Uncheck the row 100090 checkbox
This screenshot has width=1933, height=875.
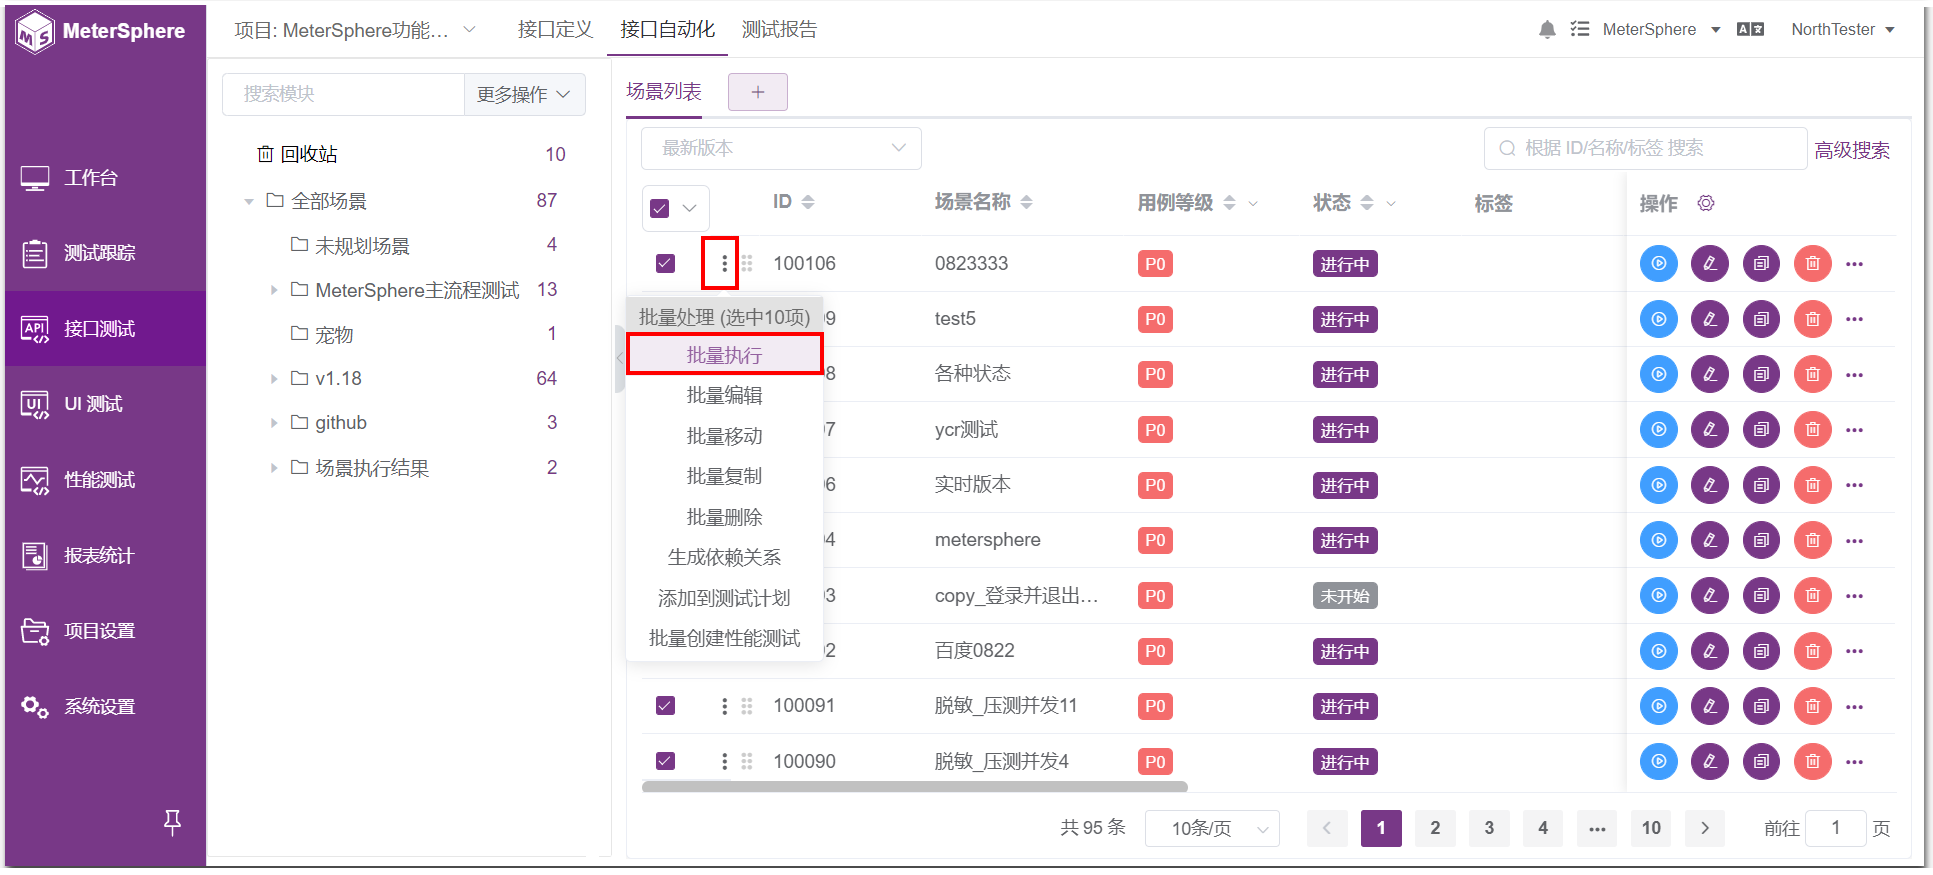(x=665, y=760)
